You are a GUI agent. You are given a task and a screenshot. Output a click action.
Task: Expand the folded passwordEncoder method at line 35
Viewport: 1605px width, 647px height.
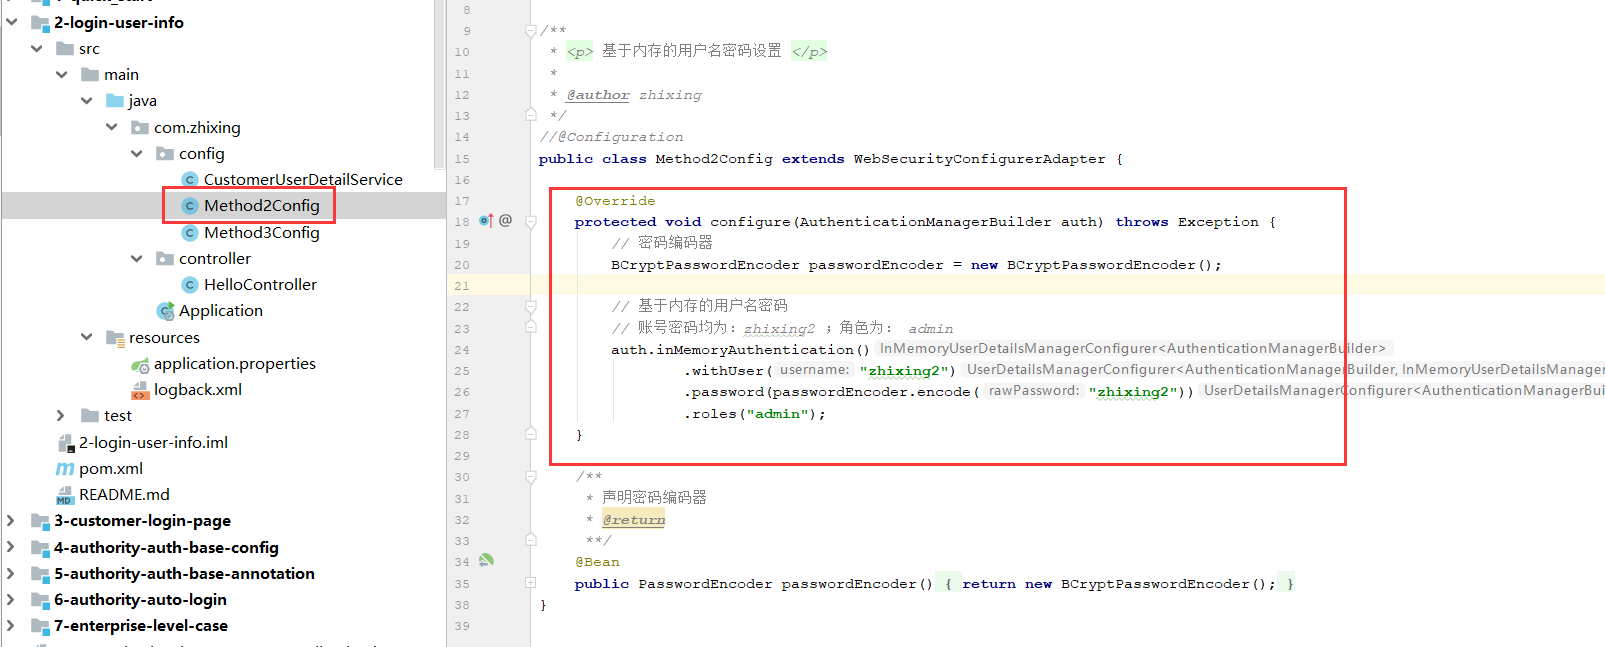pos(531,582)
